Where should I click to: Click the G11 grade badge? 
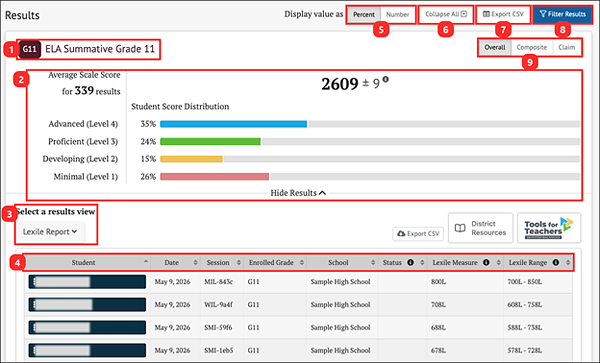tap(29, 49)
